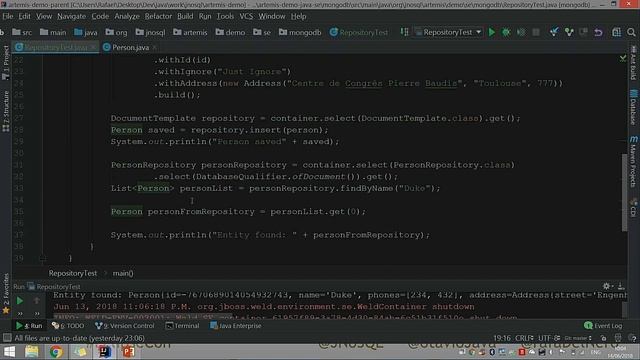Click the tool windows quick-access icon in status bar
This screenshot has height=360, width=640.
click(x=7, y=338)
